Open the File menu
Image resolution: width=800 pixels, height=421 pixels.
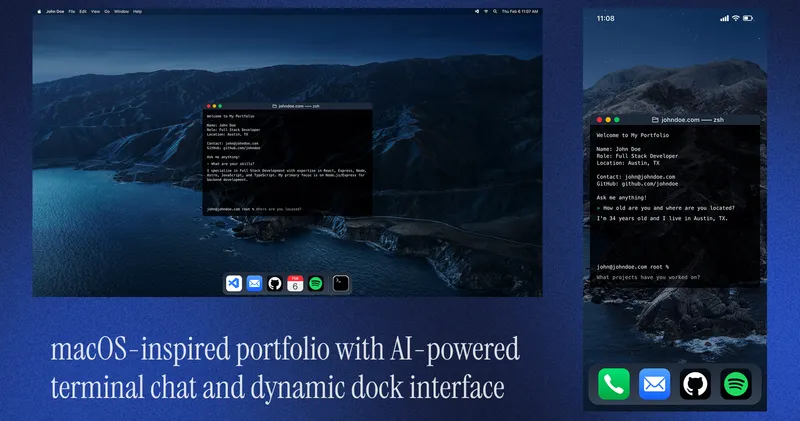[72, 11]
